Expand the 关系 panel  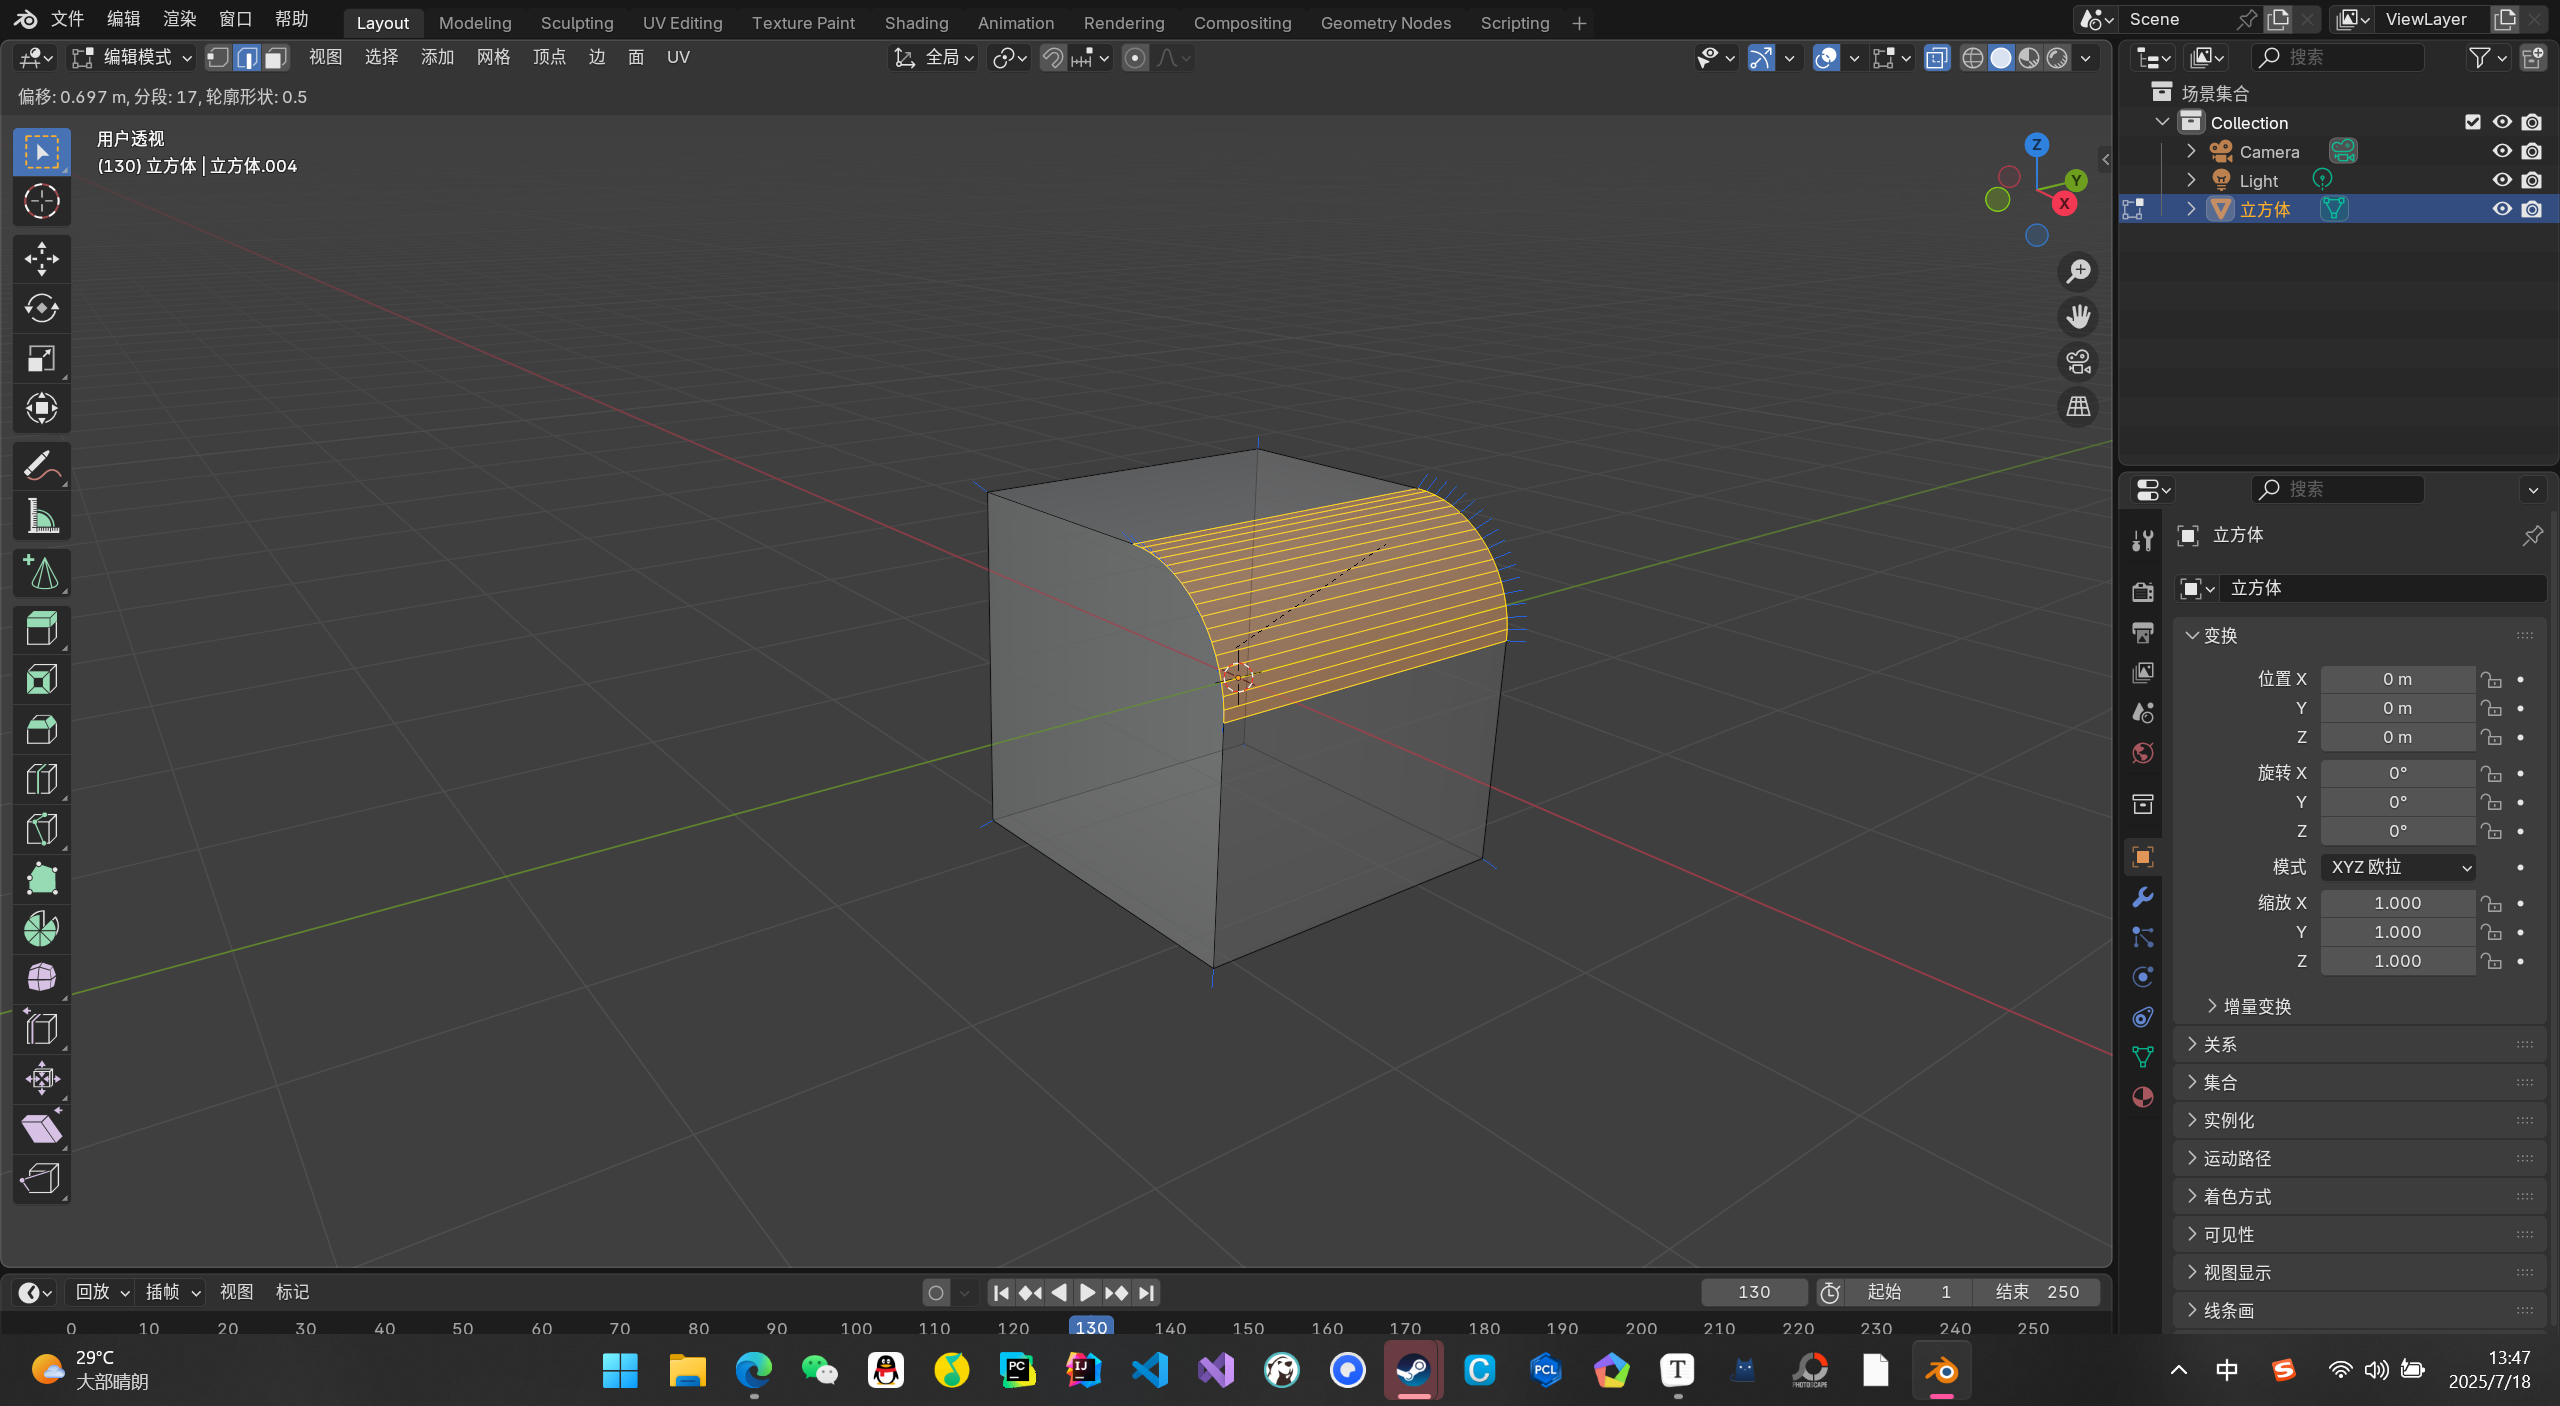[x=2219, y=1044]
